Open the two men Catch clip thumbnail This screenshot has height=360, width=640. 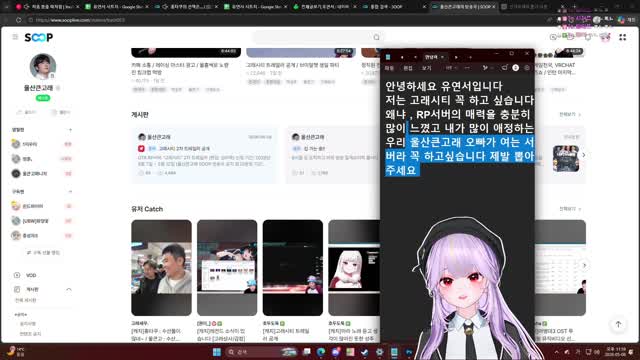(161, 267)
